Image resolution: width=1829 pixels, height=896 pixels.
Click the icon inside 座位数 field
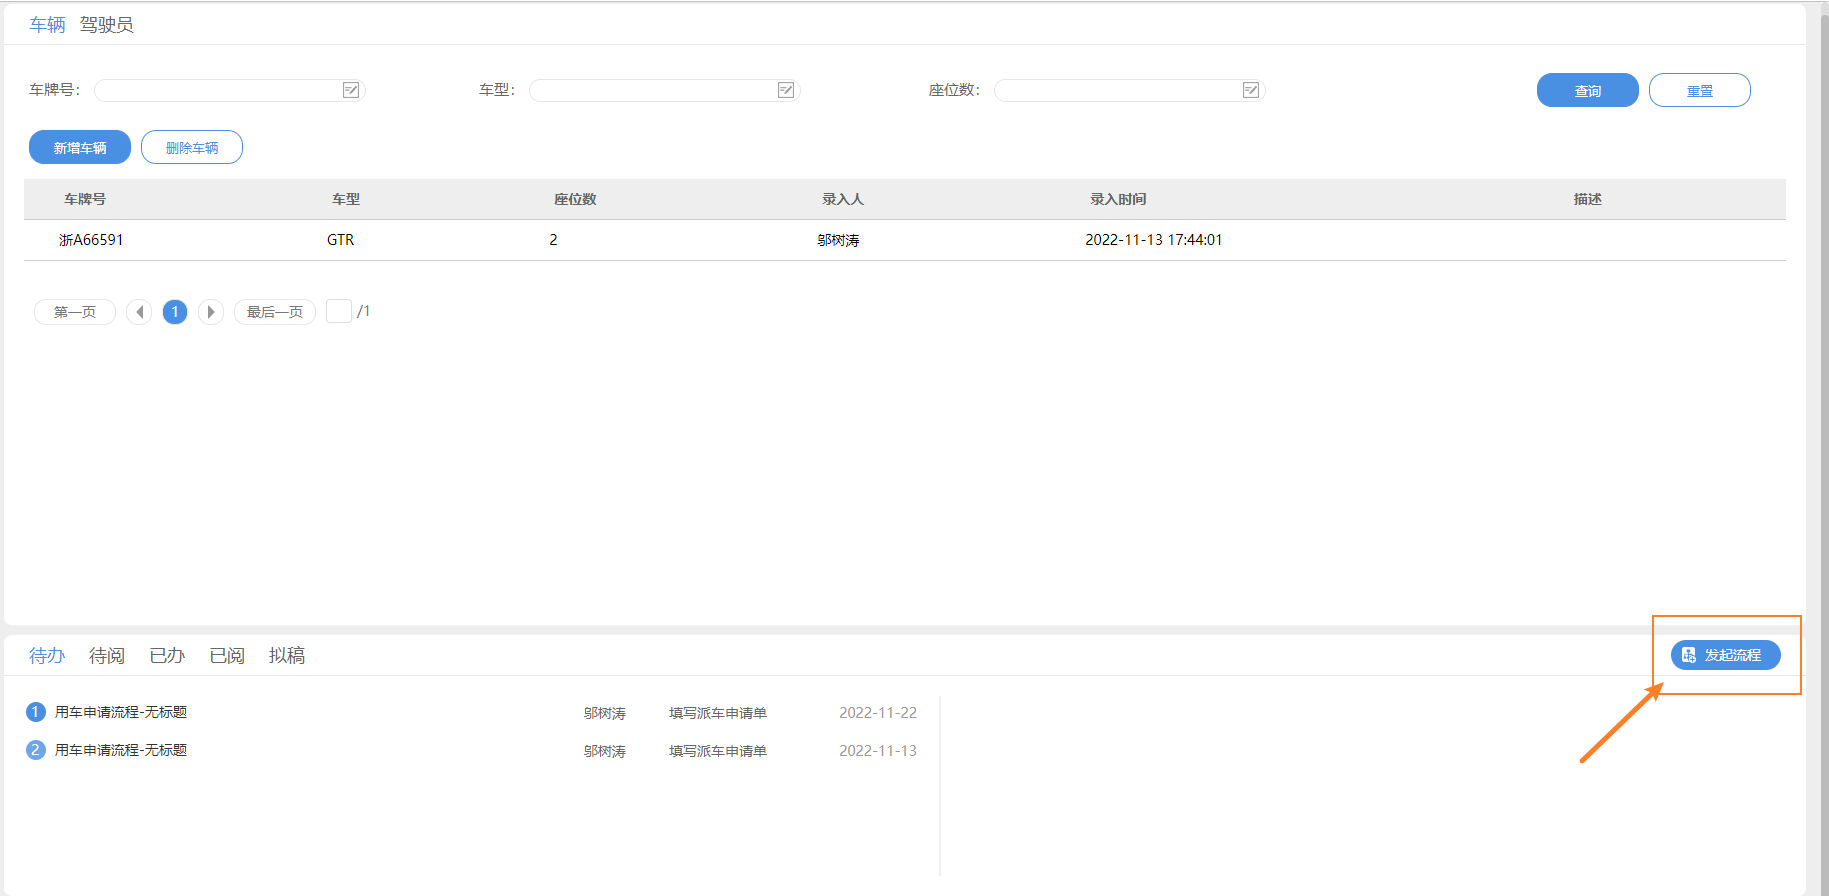point(1251,90)
